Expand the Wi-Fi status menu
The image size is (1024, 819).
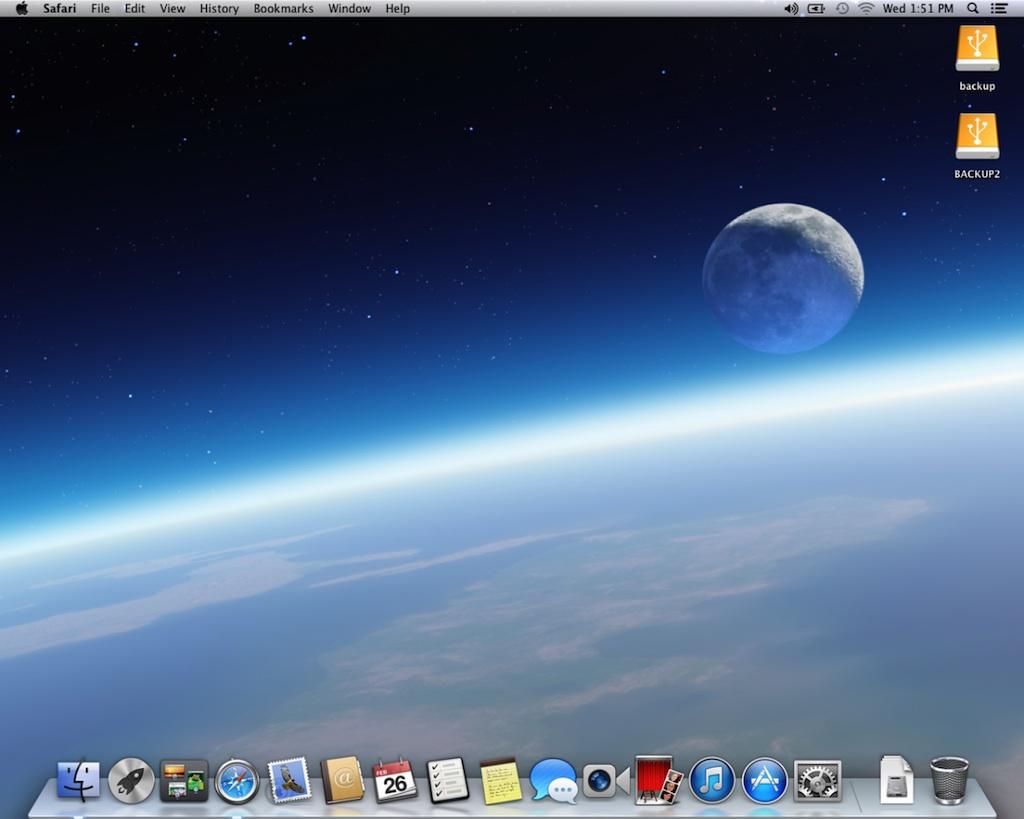click(x=866, y=9)
